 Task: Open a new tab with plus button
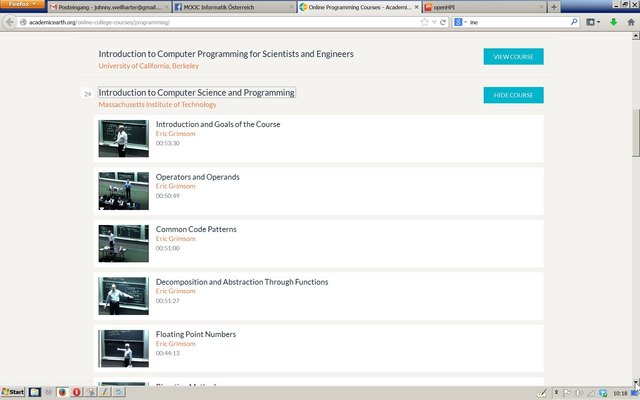pos(554,7)
